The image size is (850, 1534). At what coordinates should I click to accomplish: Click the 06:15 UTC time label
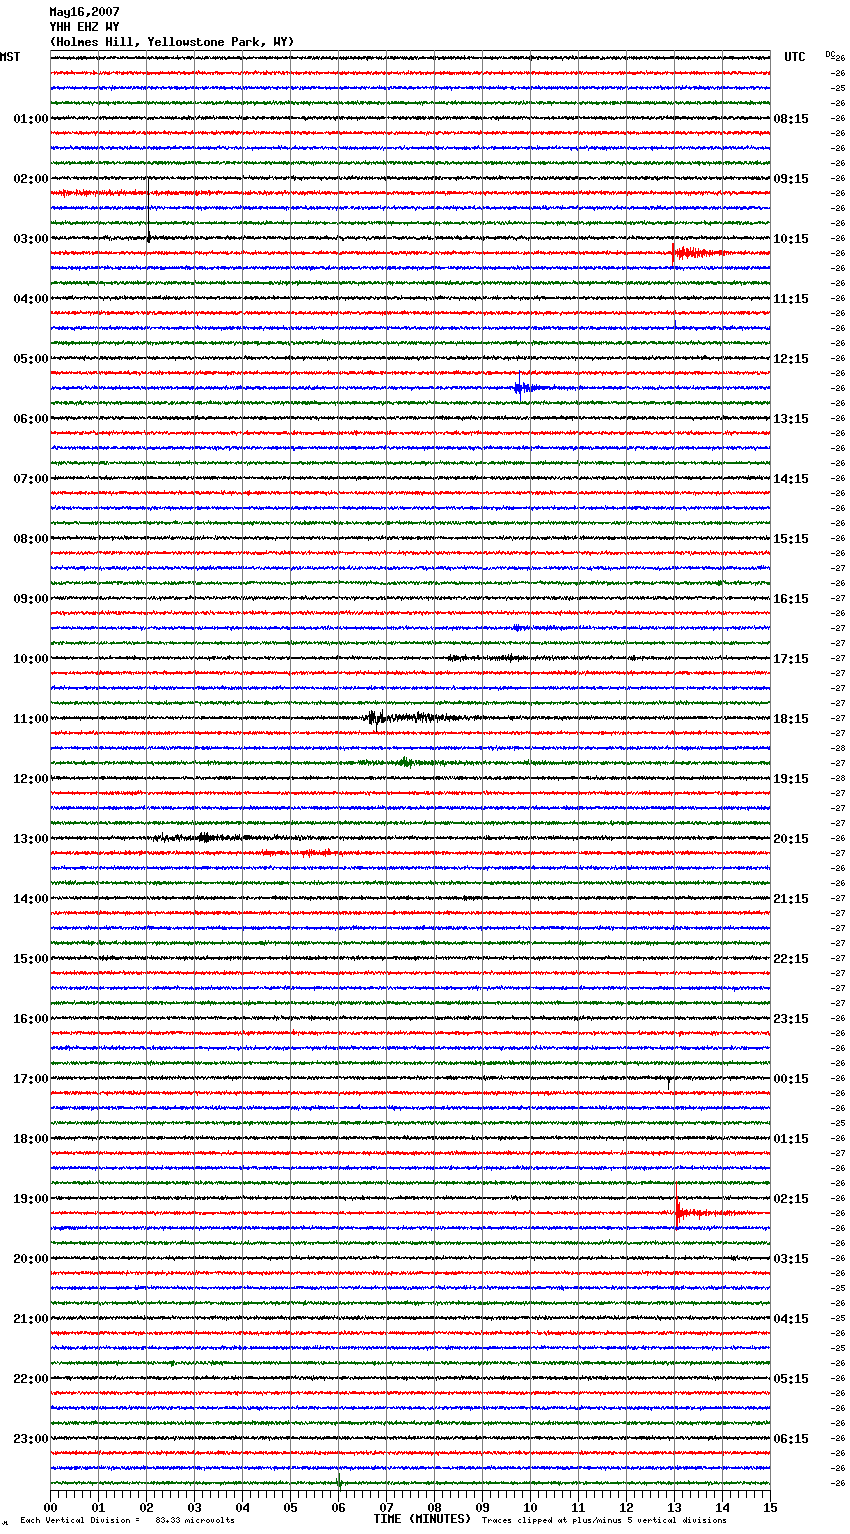point(791,1439)
